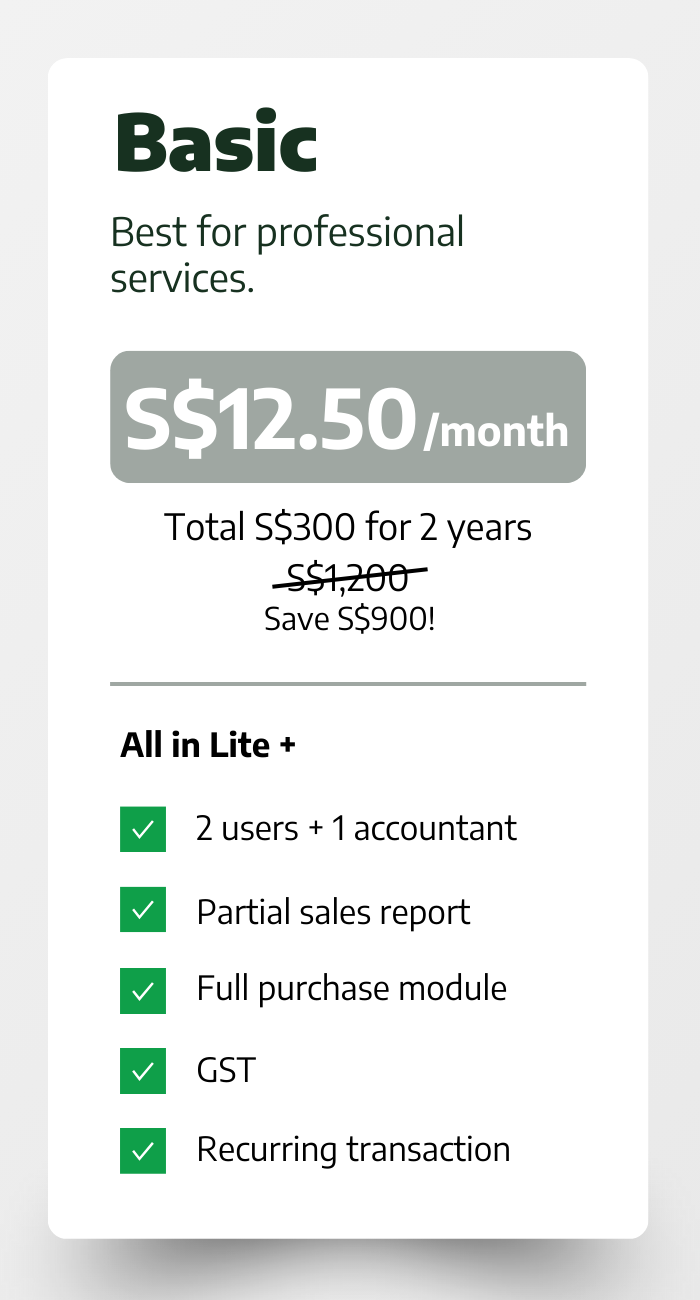Click the green checkmark beside 2 users + 1 accountant

pyautogui.click(x=143, y=829)
